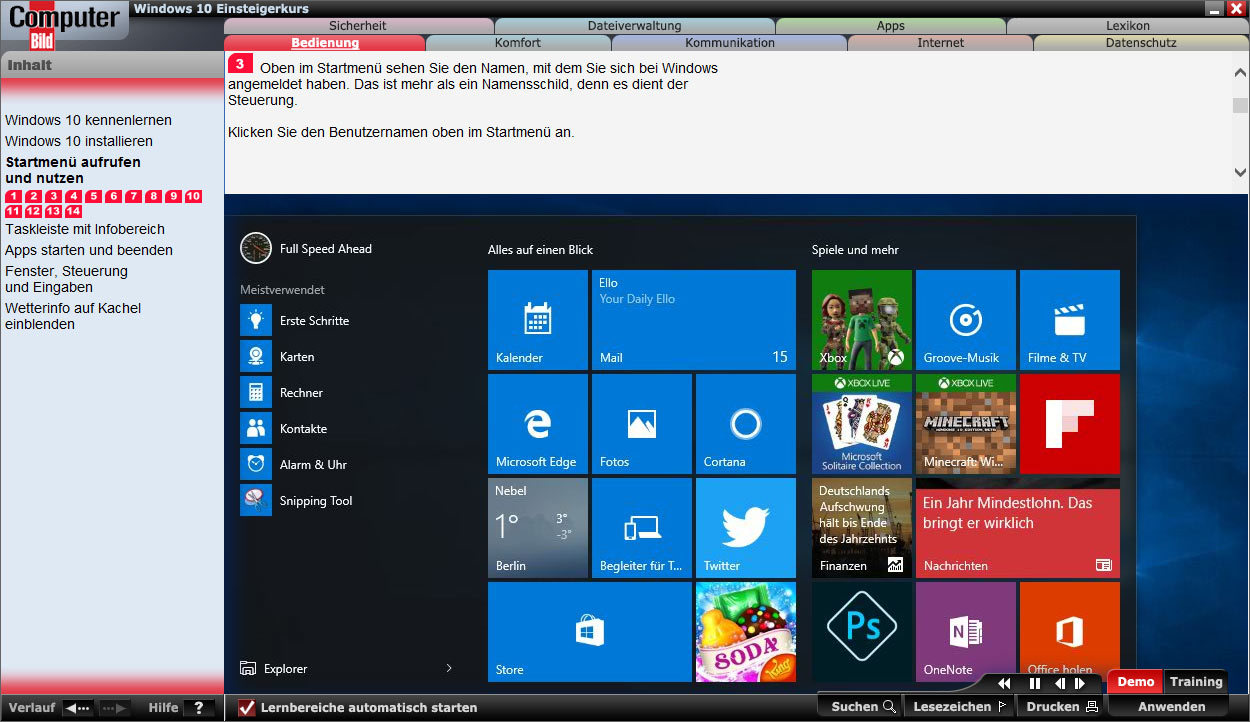Image resolution: width=1250 pixels, height=722 pixels.
Task: Pause the lesson playback
Action: click(1035, 684)
